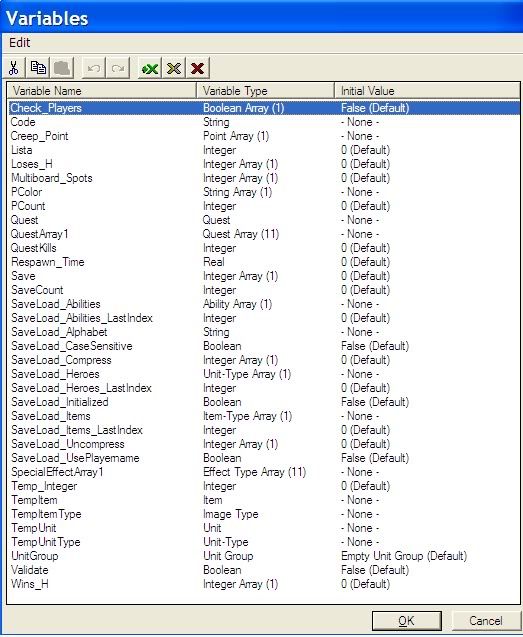
Task: Sort by the Initial Value column header
Action: coord(427,91)
